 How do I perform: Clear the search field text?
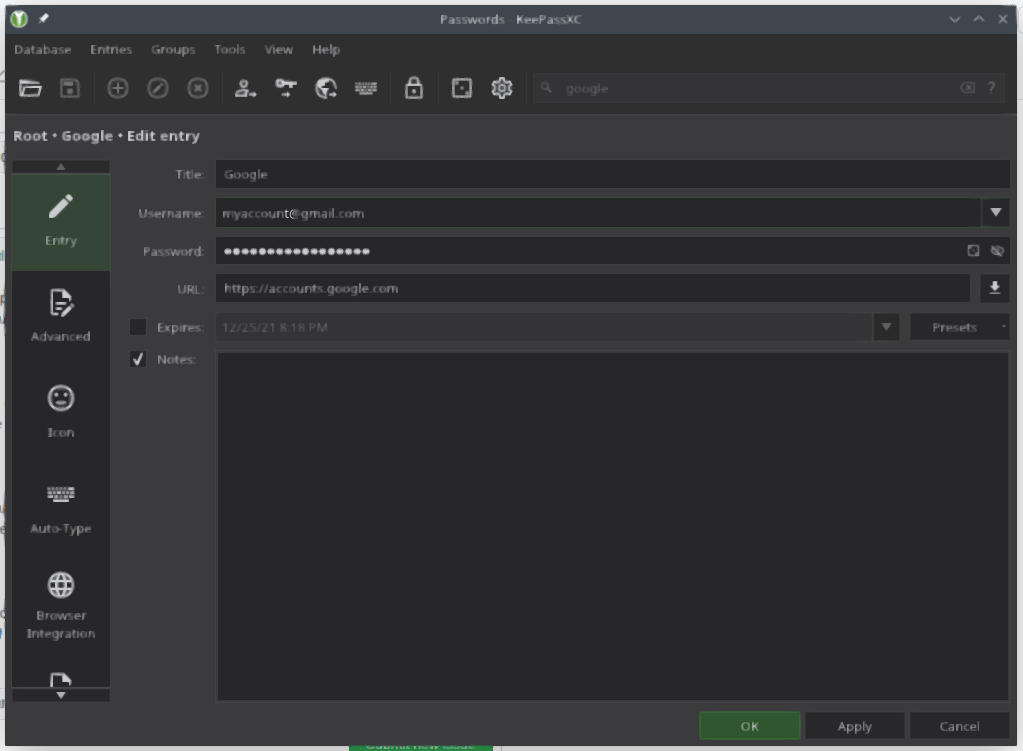tap(968, 88)
